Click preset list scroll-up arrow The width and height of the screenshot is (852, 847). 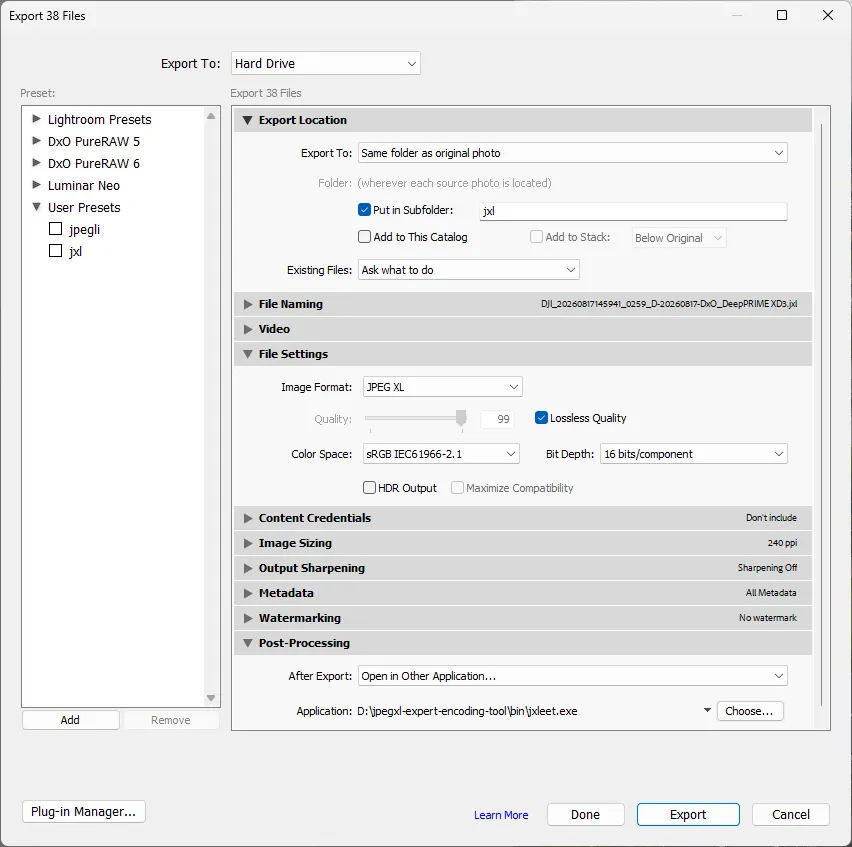(211, 116)
